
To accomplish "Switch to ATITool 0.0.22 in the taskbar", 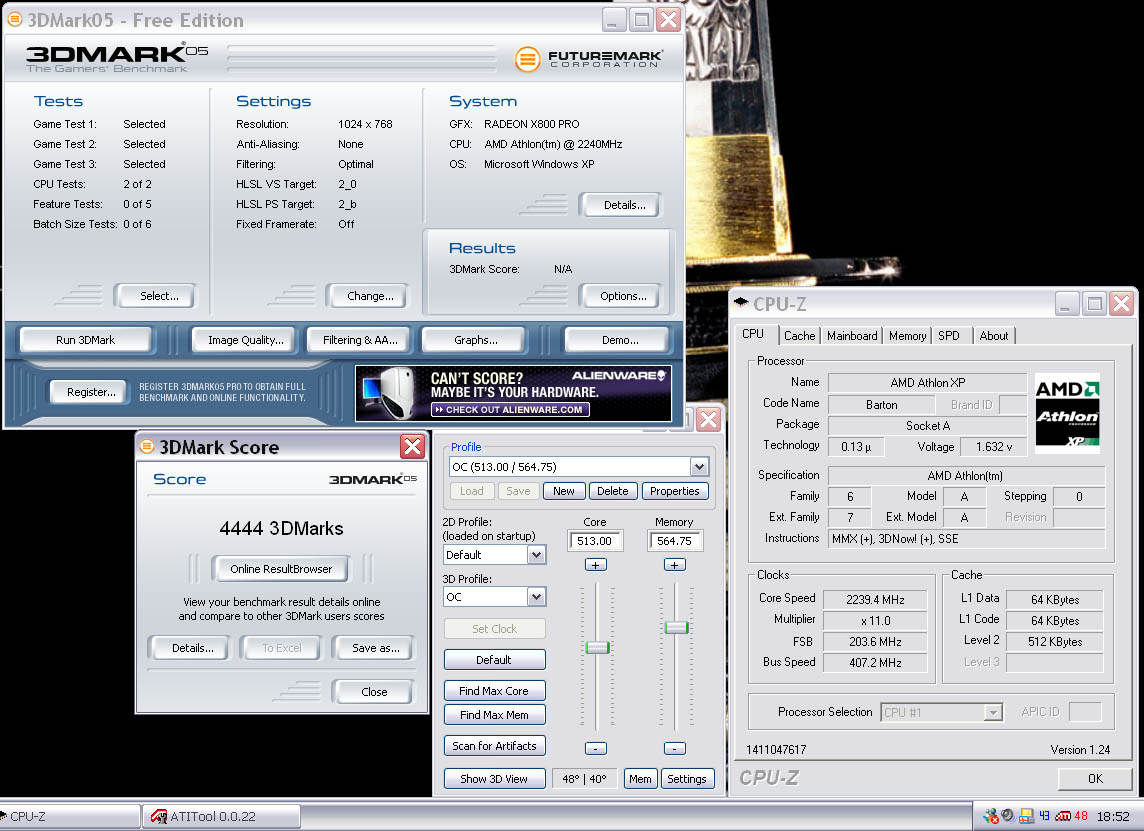I will pyautogui.click(x=222, y=816).
